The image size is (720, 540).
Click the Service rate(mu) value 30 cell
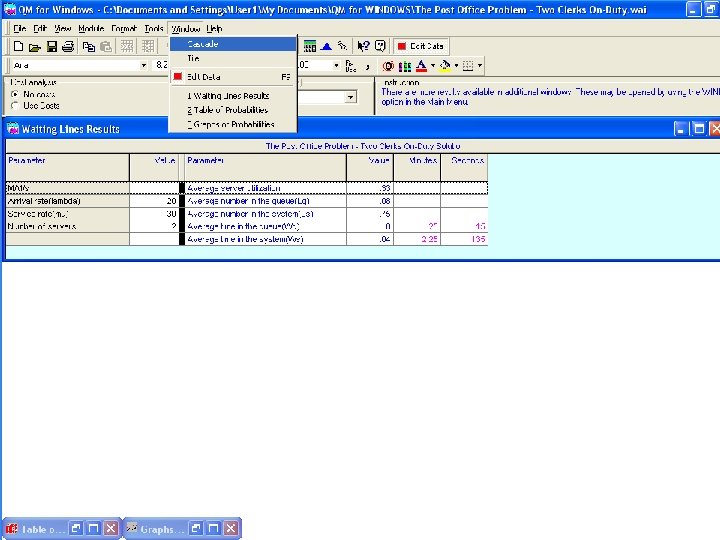pyautogui.click(x=154, y=214)
